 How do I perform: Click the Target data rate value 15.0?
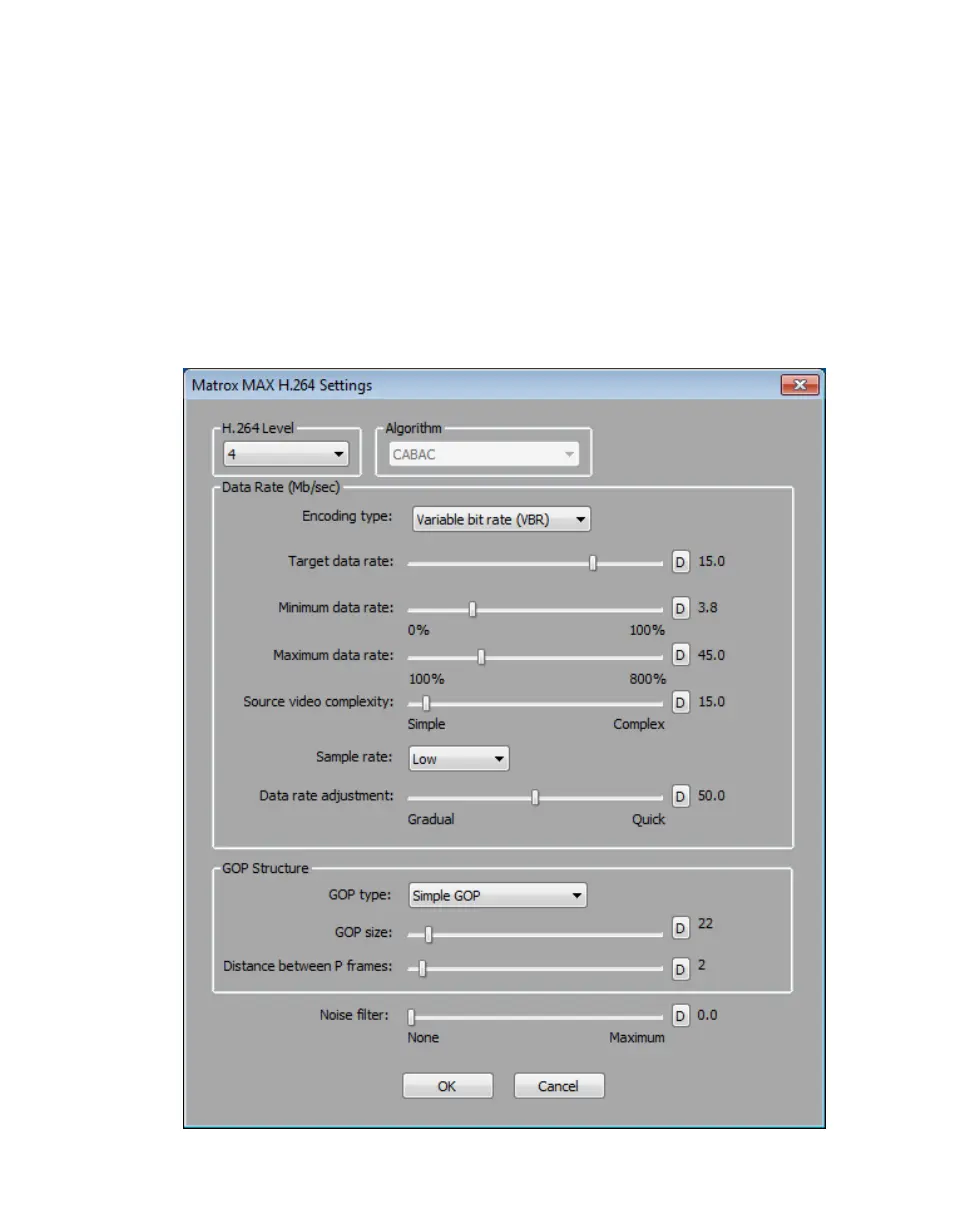click(x=711, y=561)
